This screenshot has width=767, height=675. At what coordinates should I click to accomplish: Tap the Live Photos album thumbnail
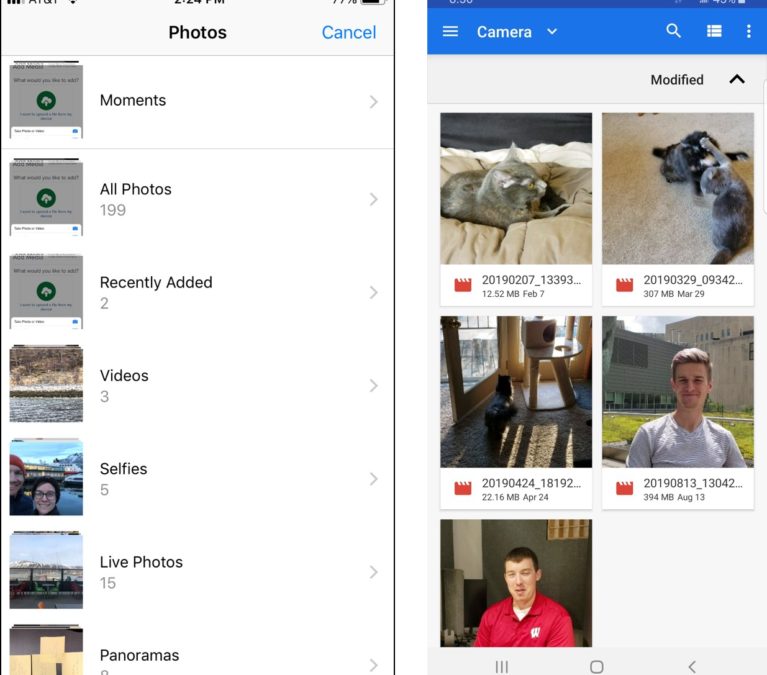[x=46, y=570]
